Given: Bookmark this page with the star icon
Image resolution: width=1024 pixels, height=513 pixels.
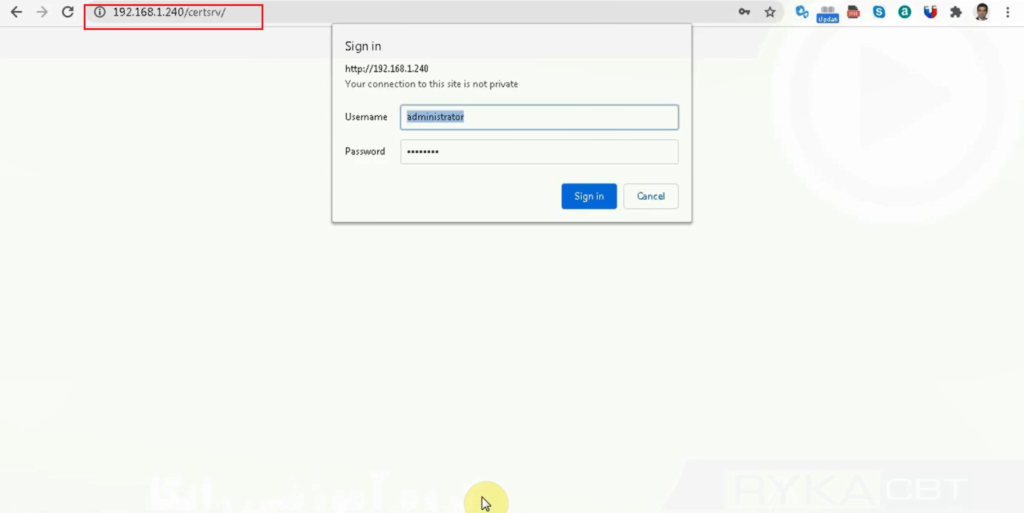Looking at the screenshot, I should tap(770, 12).
